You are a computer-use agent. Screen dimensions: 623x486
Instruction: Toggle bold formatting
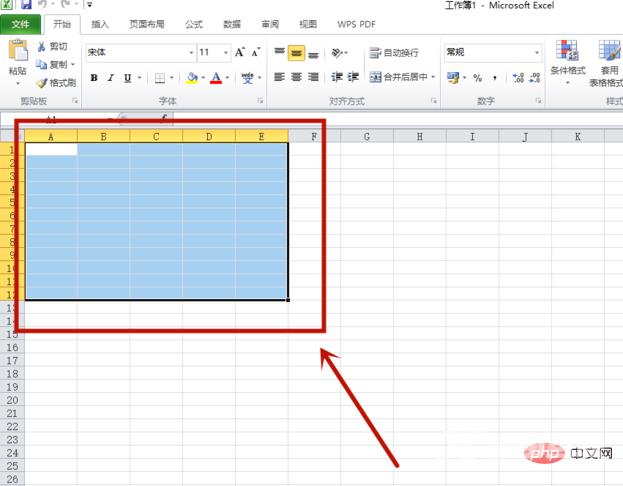coord(94,77)
